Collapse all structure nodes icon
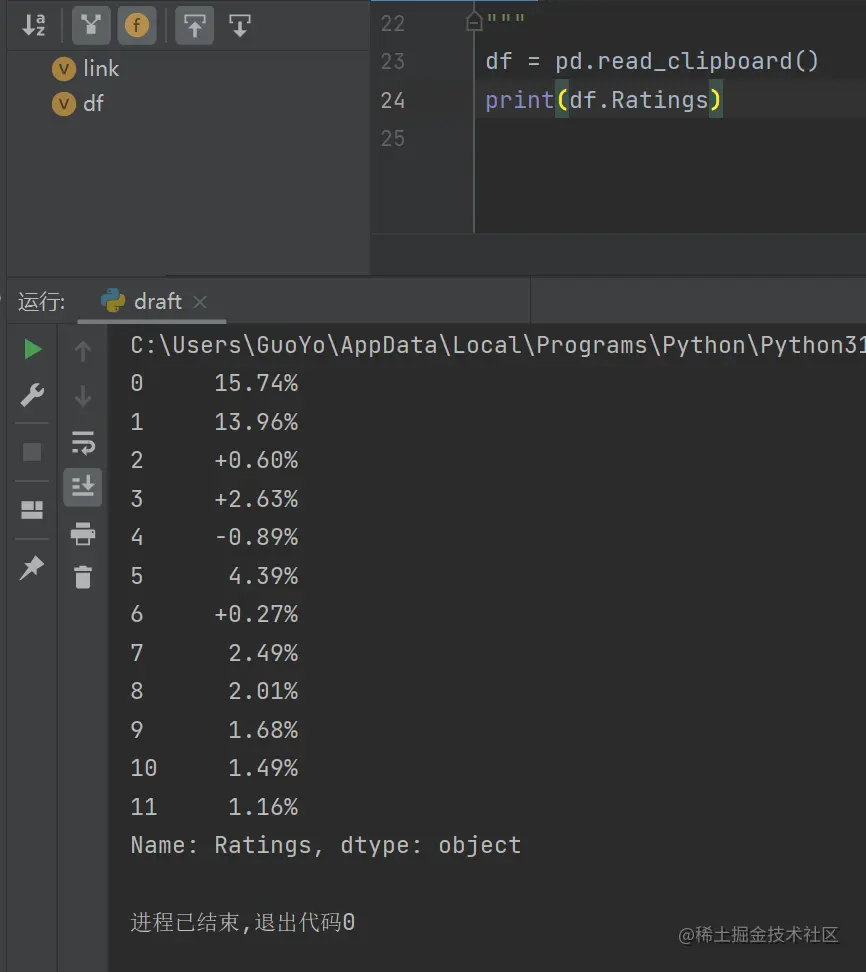The height and width of the screenshot is (972, 866). point(240,25)
